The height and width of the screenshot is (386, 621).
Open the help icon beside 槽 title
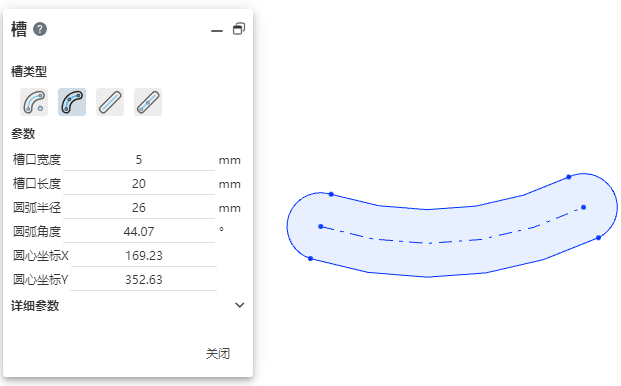coord(40,29)
